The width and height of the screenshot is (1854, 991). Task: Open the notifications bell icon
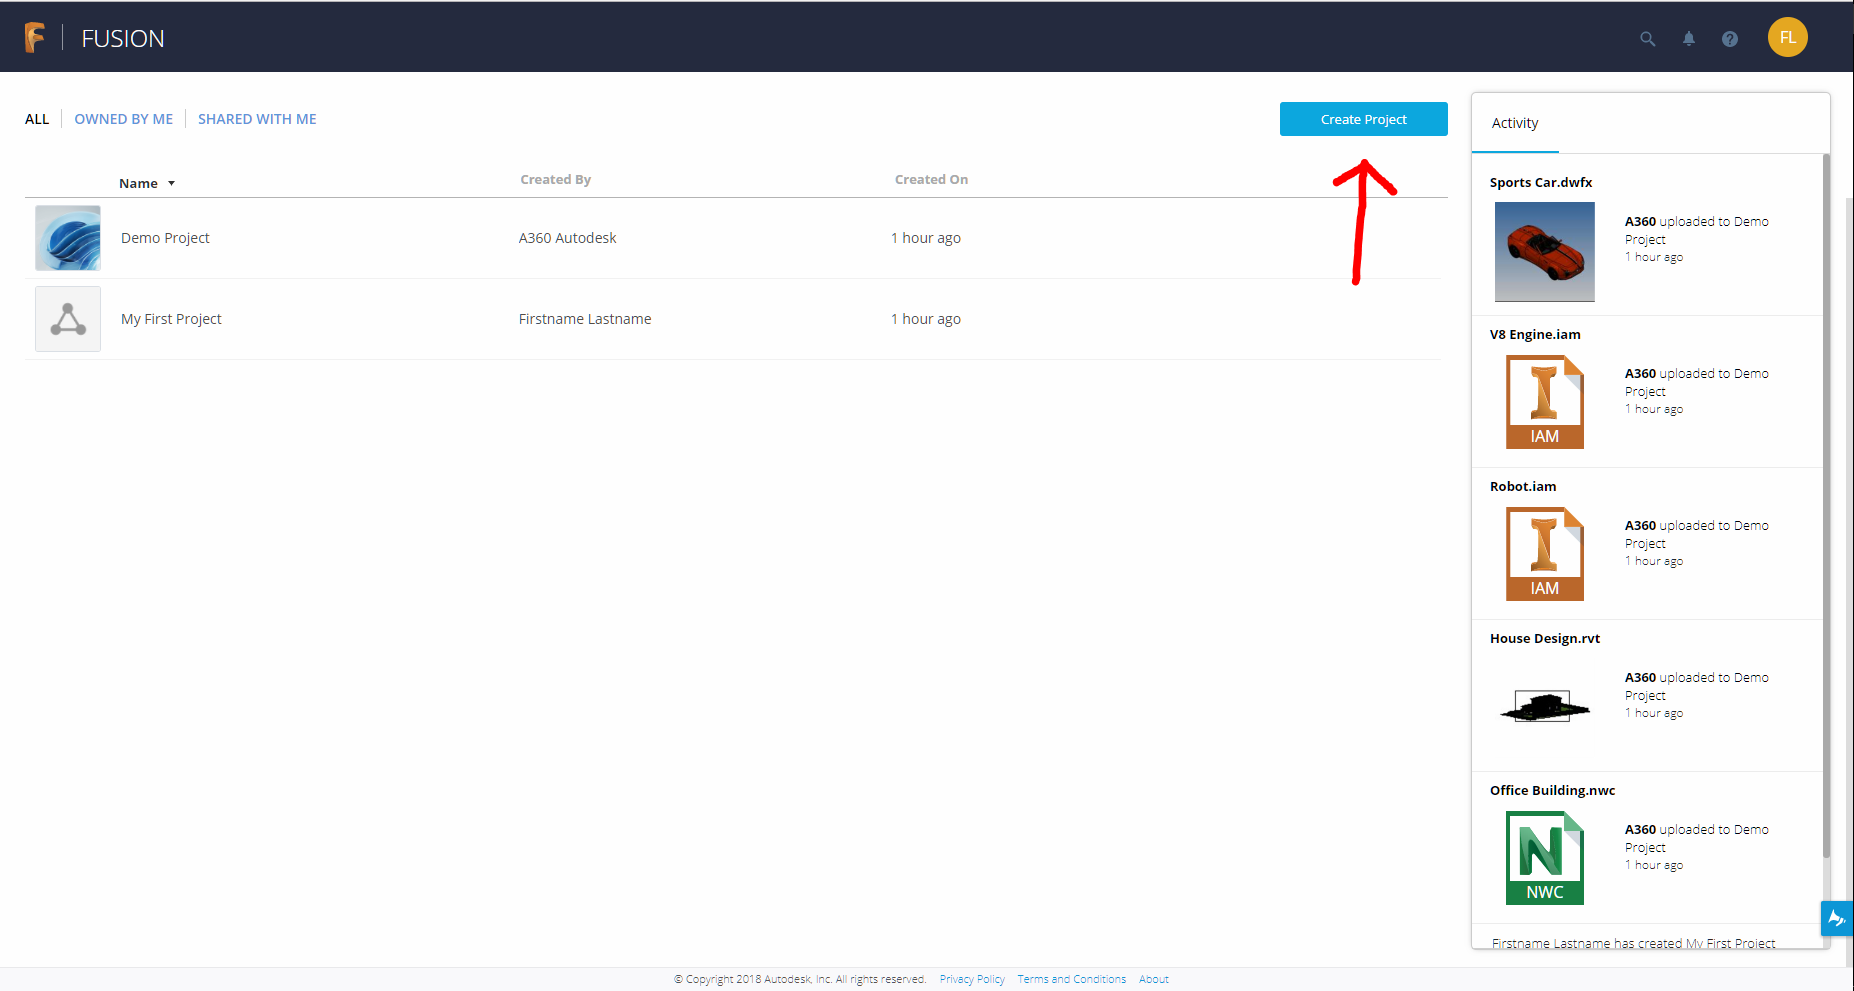1688,39
